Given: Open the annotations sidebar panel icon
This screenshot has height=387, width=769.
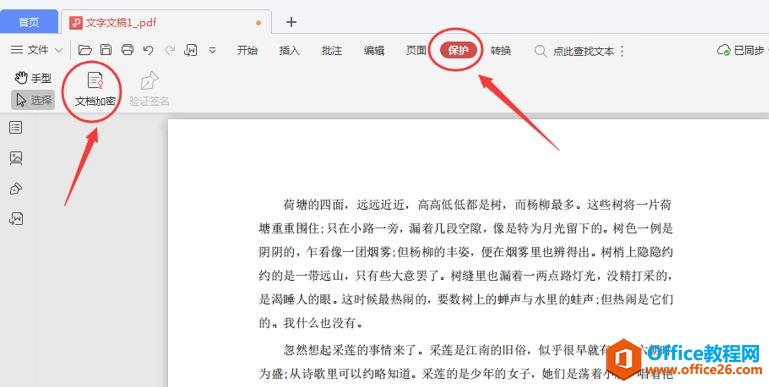Looking at the screenshot, I should pyautogui.click(x=16, y=188).
